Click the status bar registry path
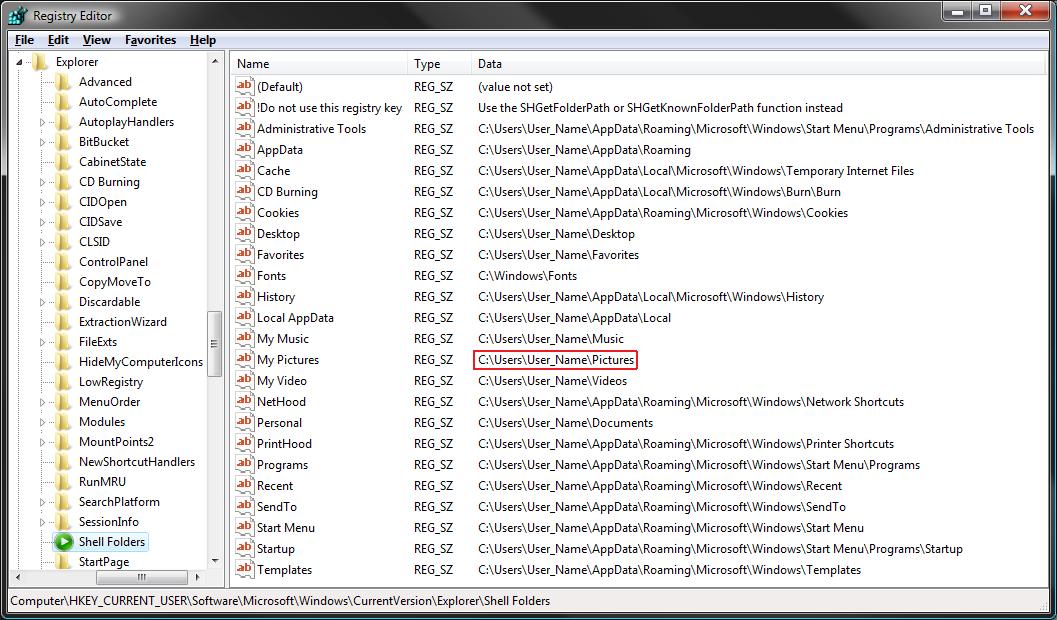The image size is (1057, 620). coord(280,600)
